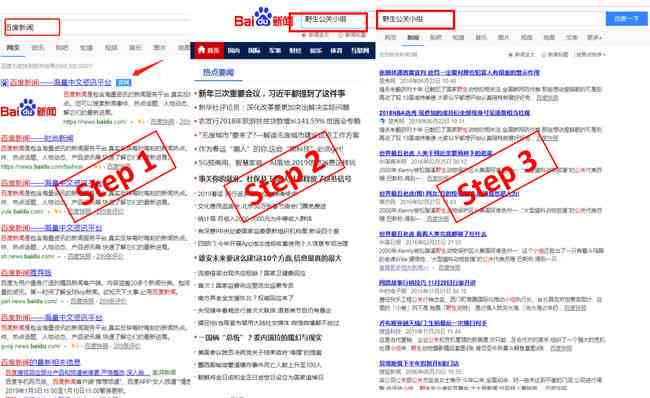Open the 知道 tab in Step 1 panel
The image size is (650, 398).
tap(86, 47)
